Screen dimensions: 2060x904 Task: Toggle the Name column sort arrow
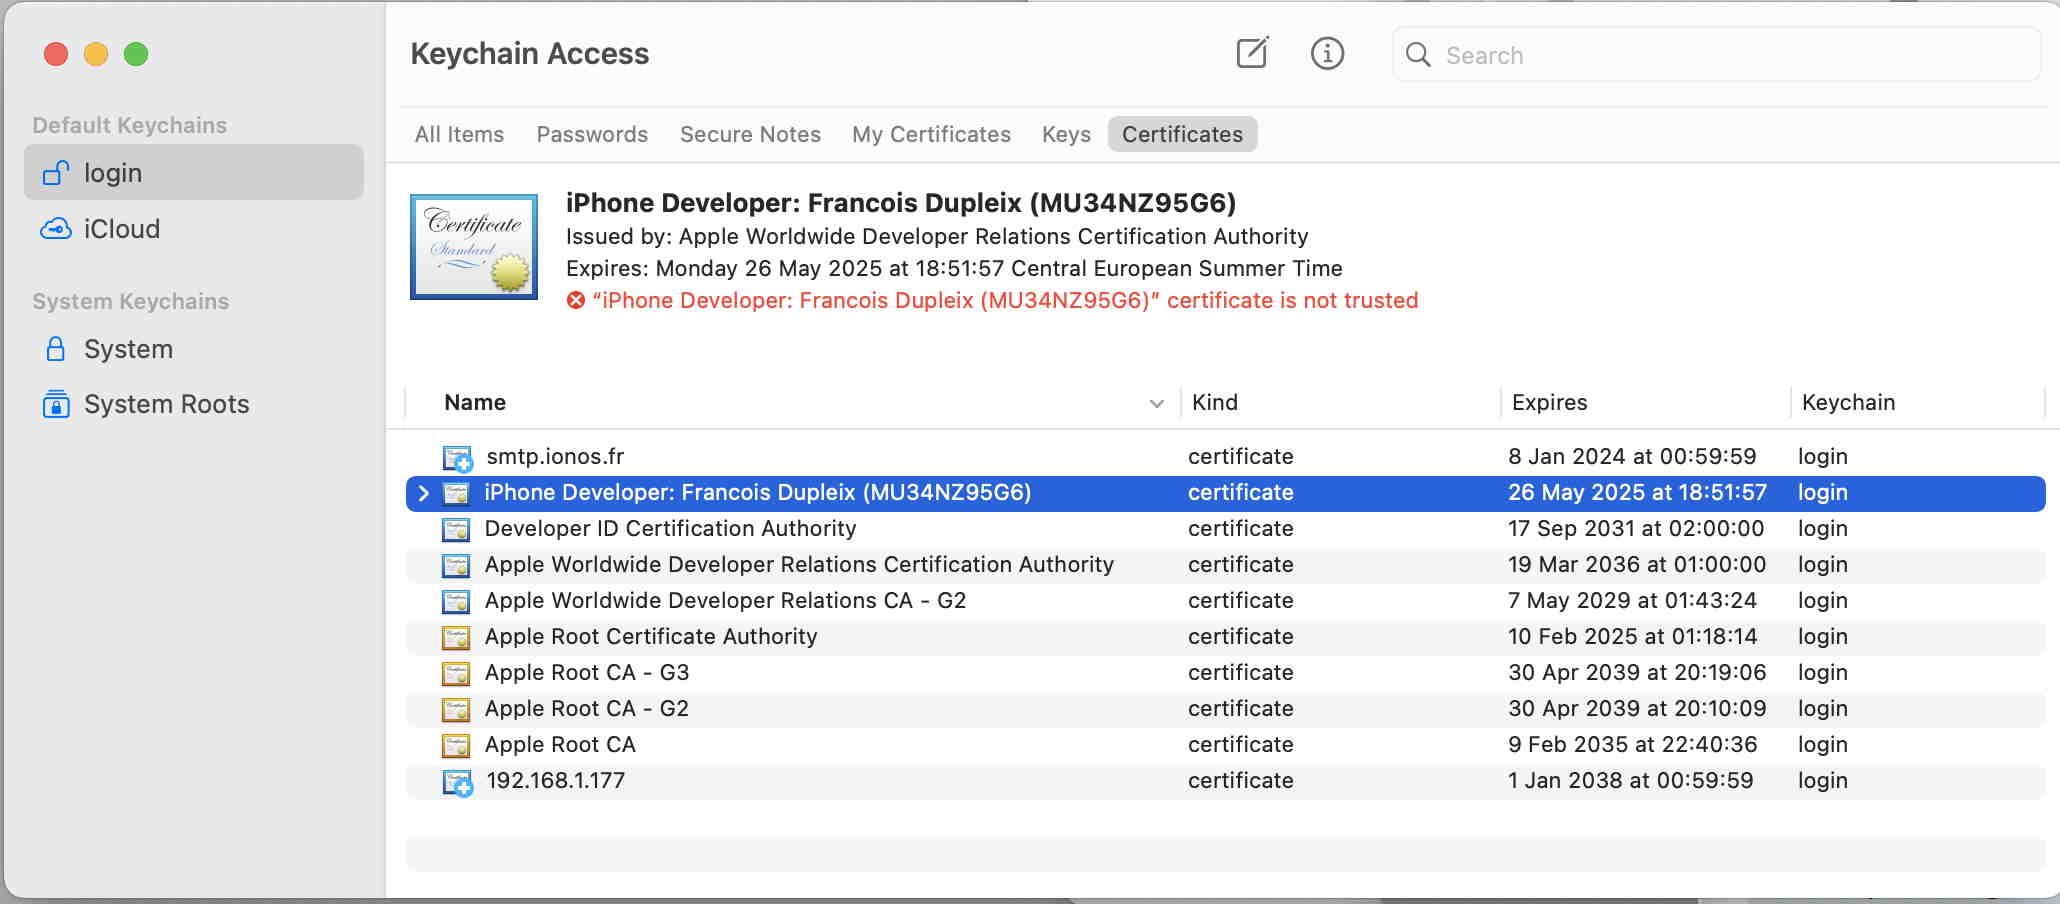click(1156, 403)
